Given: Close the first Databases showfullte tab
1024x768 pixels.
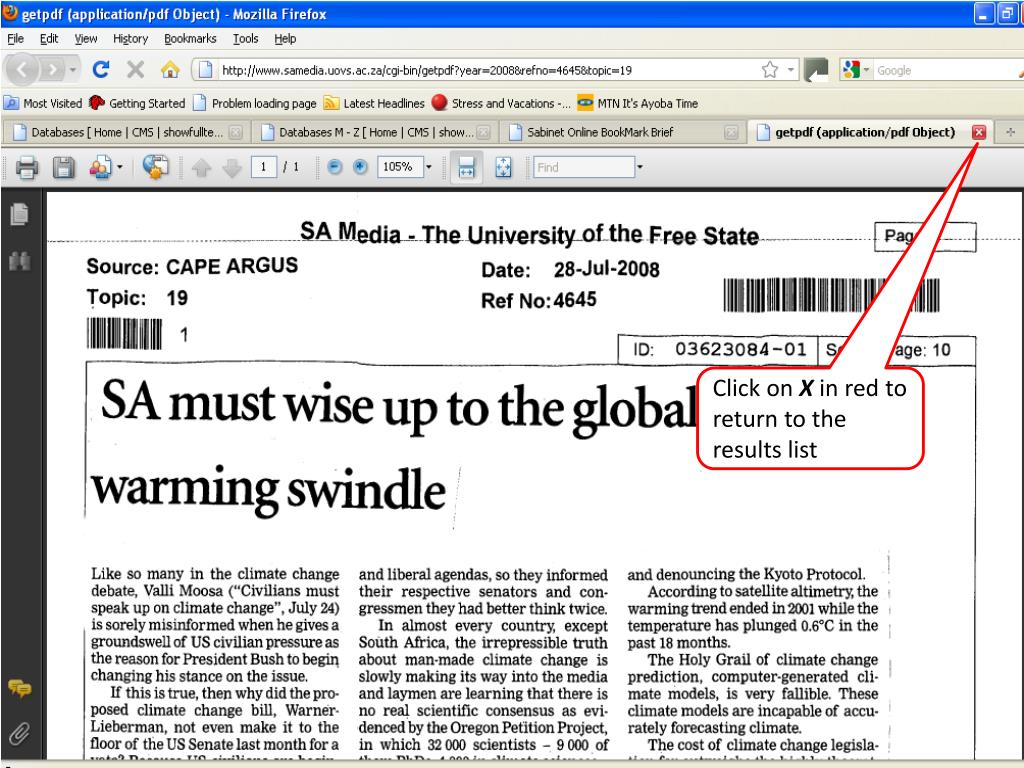Looking at the screenshot, I should (x=236, y=133).
